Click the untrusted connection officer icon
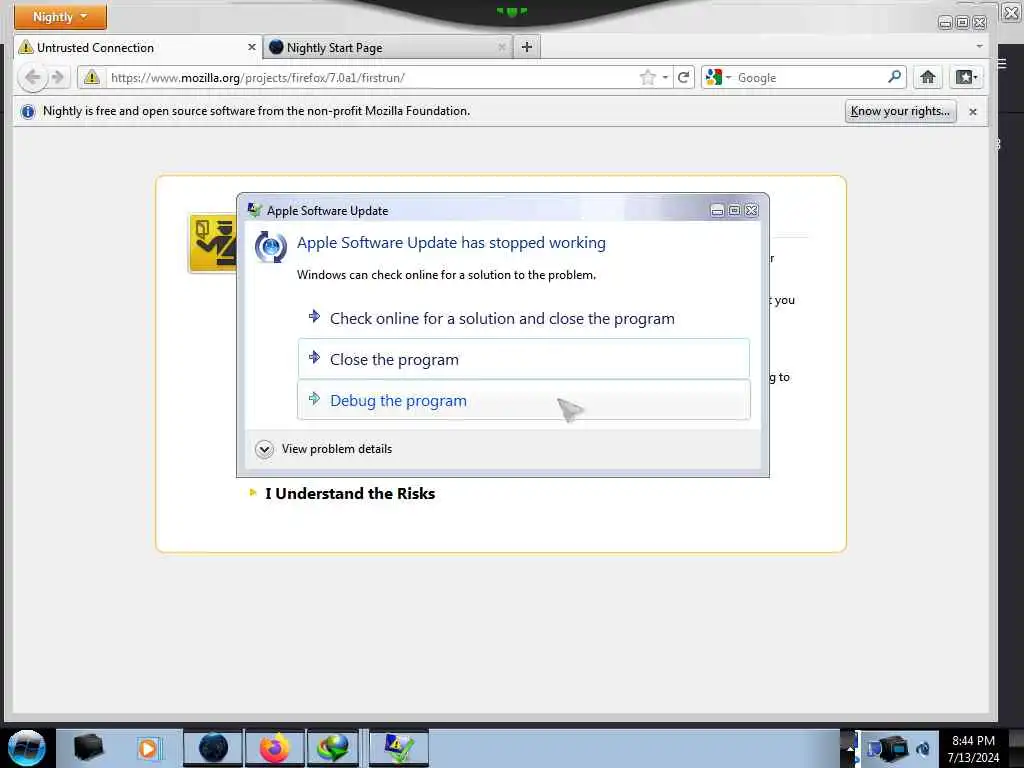Image resolution: width=1024 pixels, height=768 pixels. [212, 243]
